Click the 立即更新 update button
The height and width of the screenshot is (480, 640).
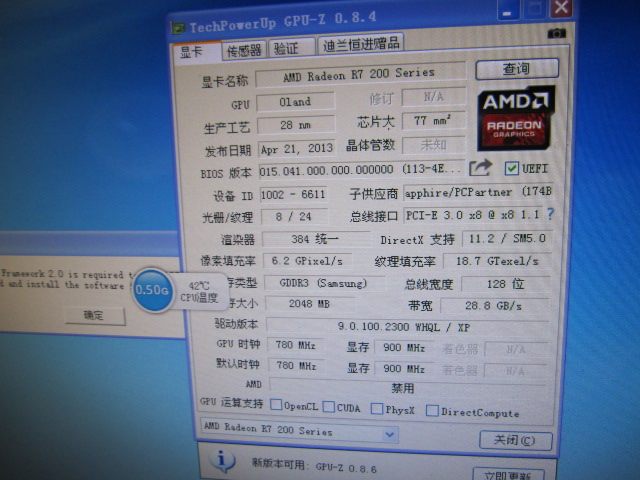(508, 475)
